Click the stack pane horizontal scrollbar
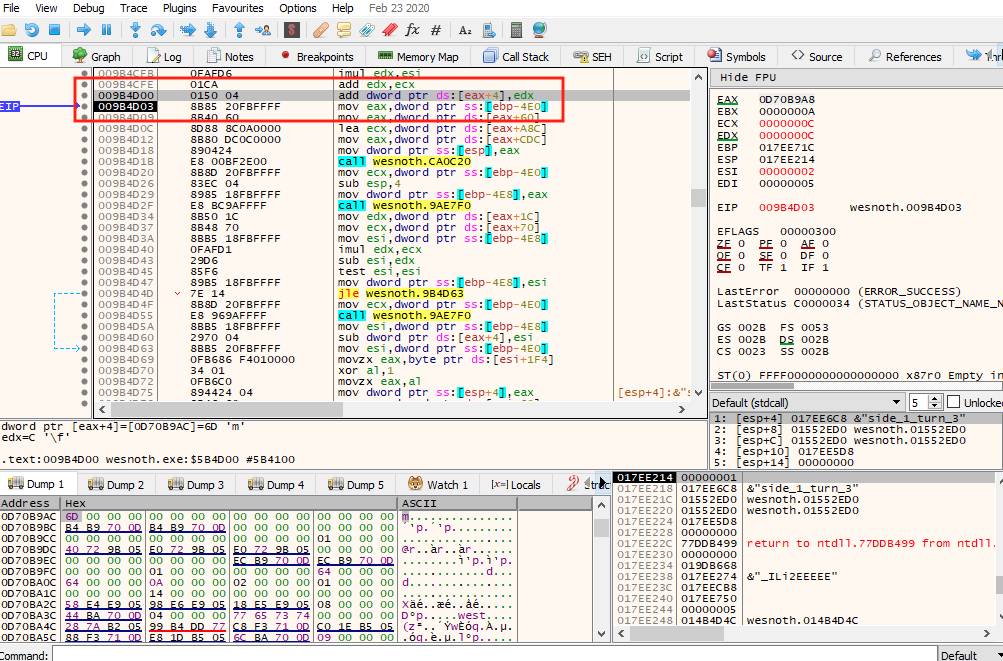 tap(804, 633)
